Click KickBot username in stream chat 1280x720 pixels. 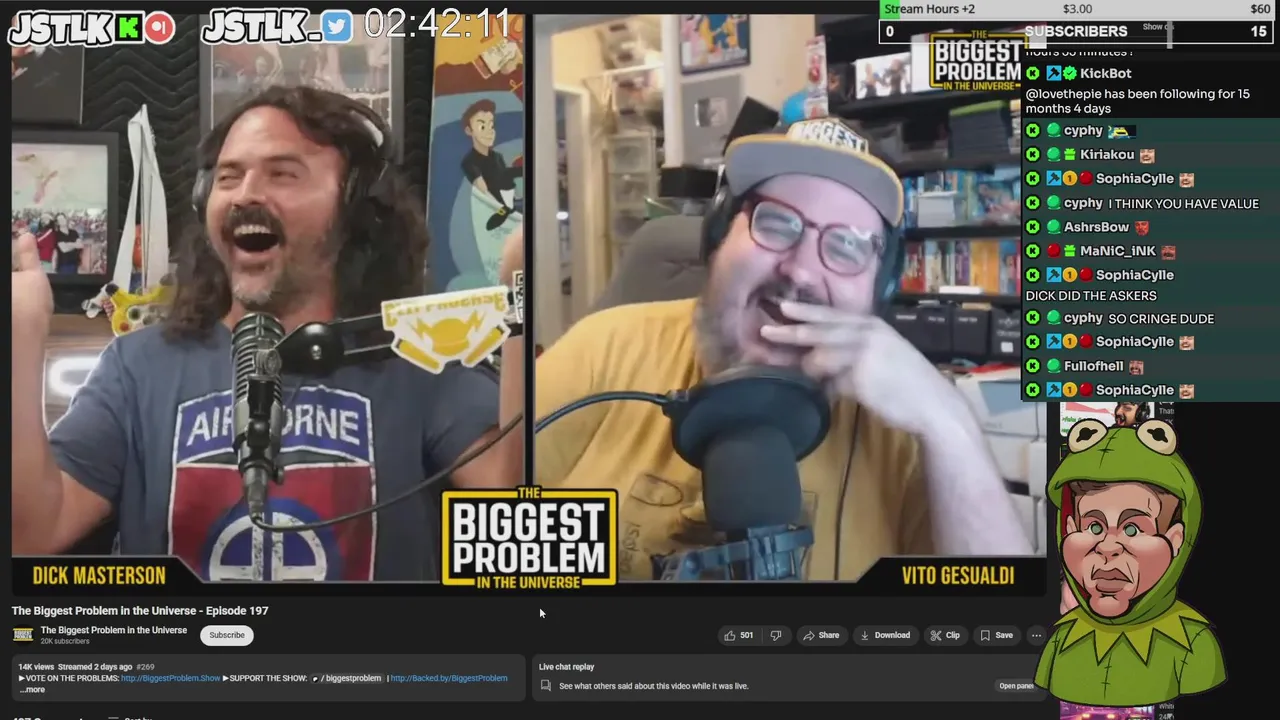[x=1105, y=73]
